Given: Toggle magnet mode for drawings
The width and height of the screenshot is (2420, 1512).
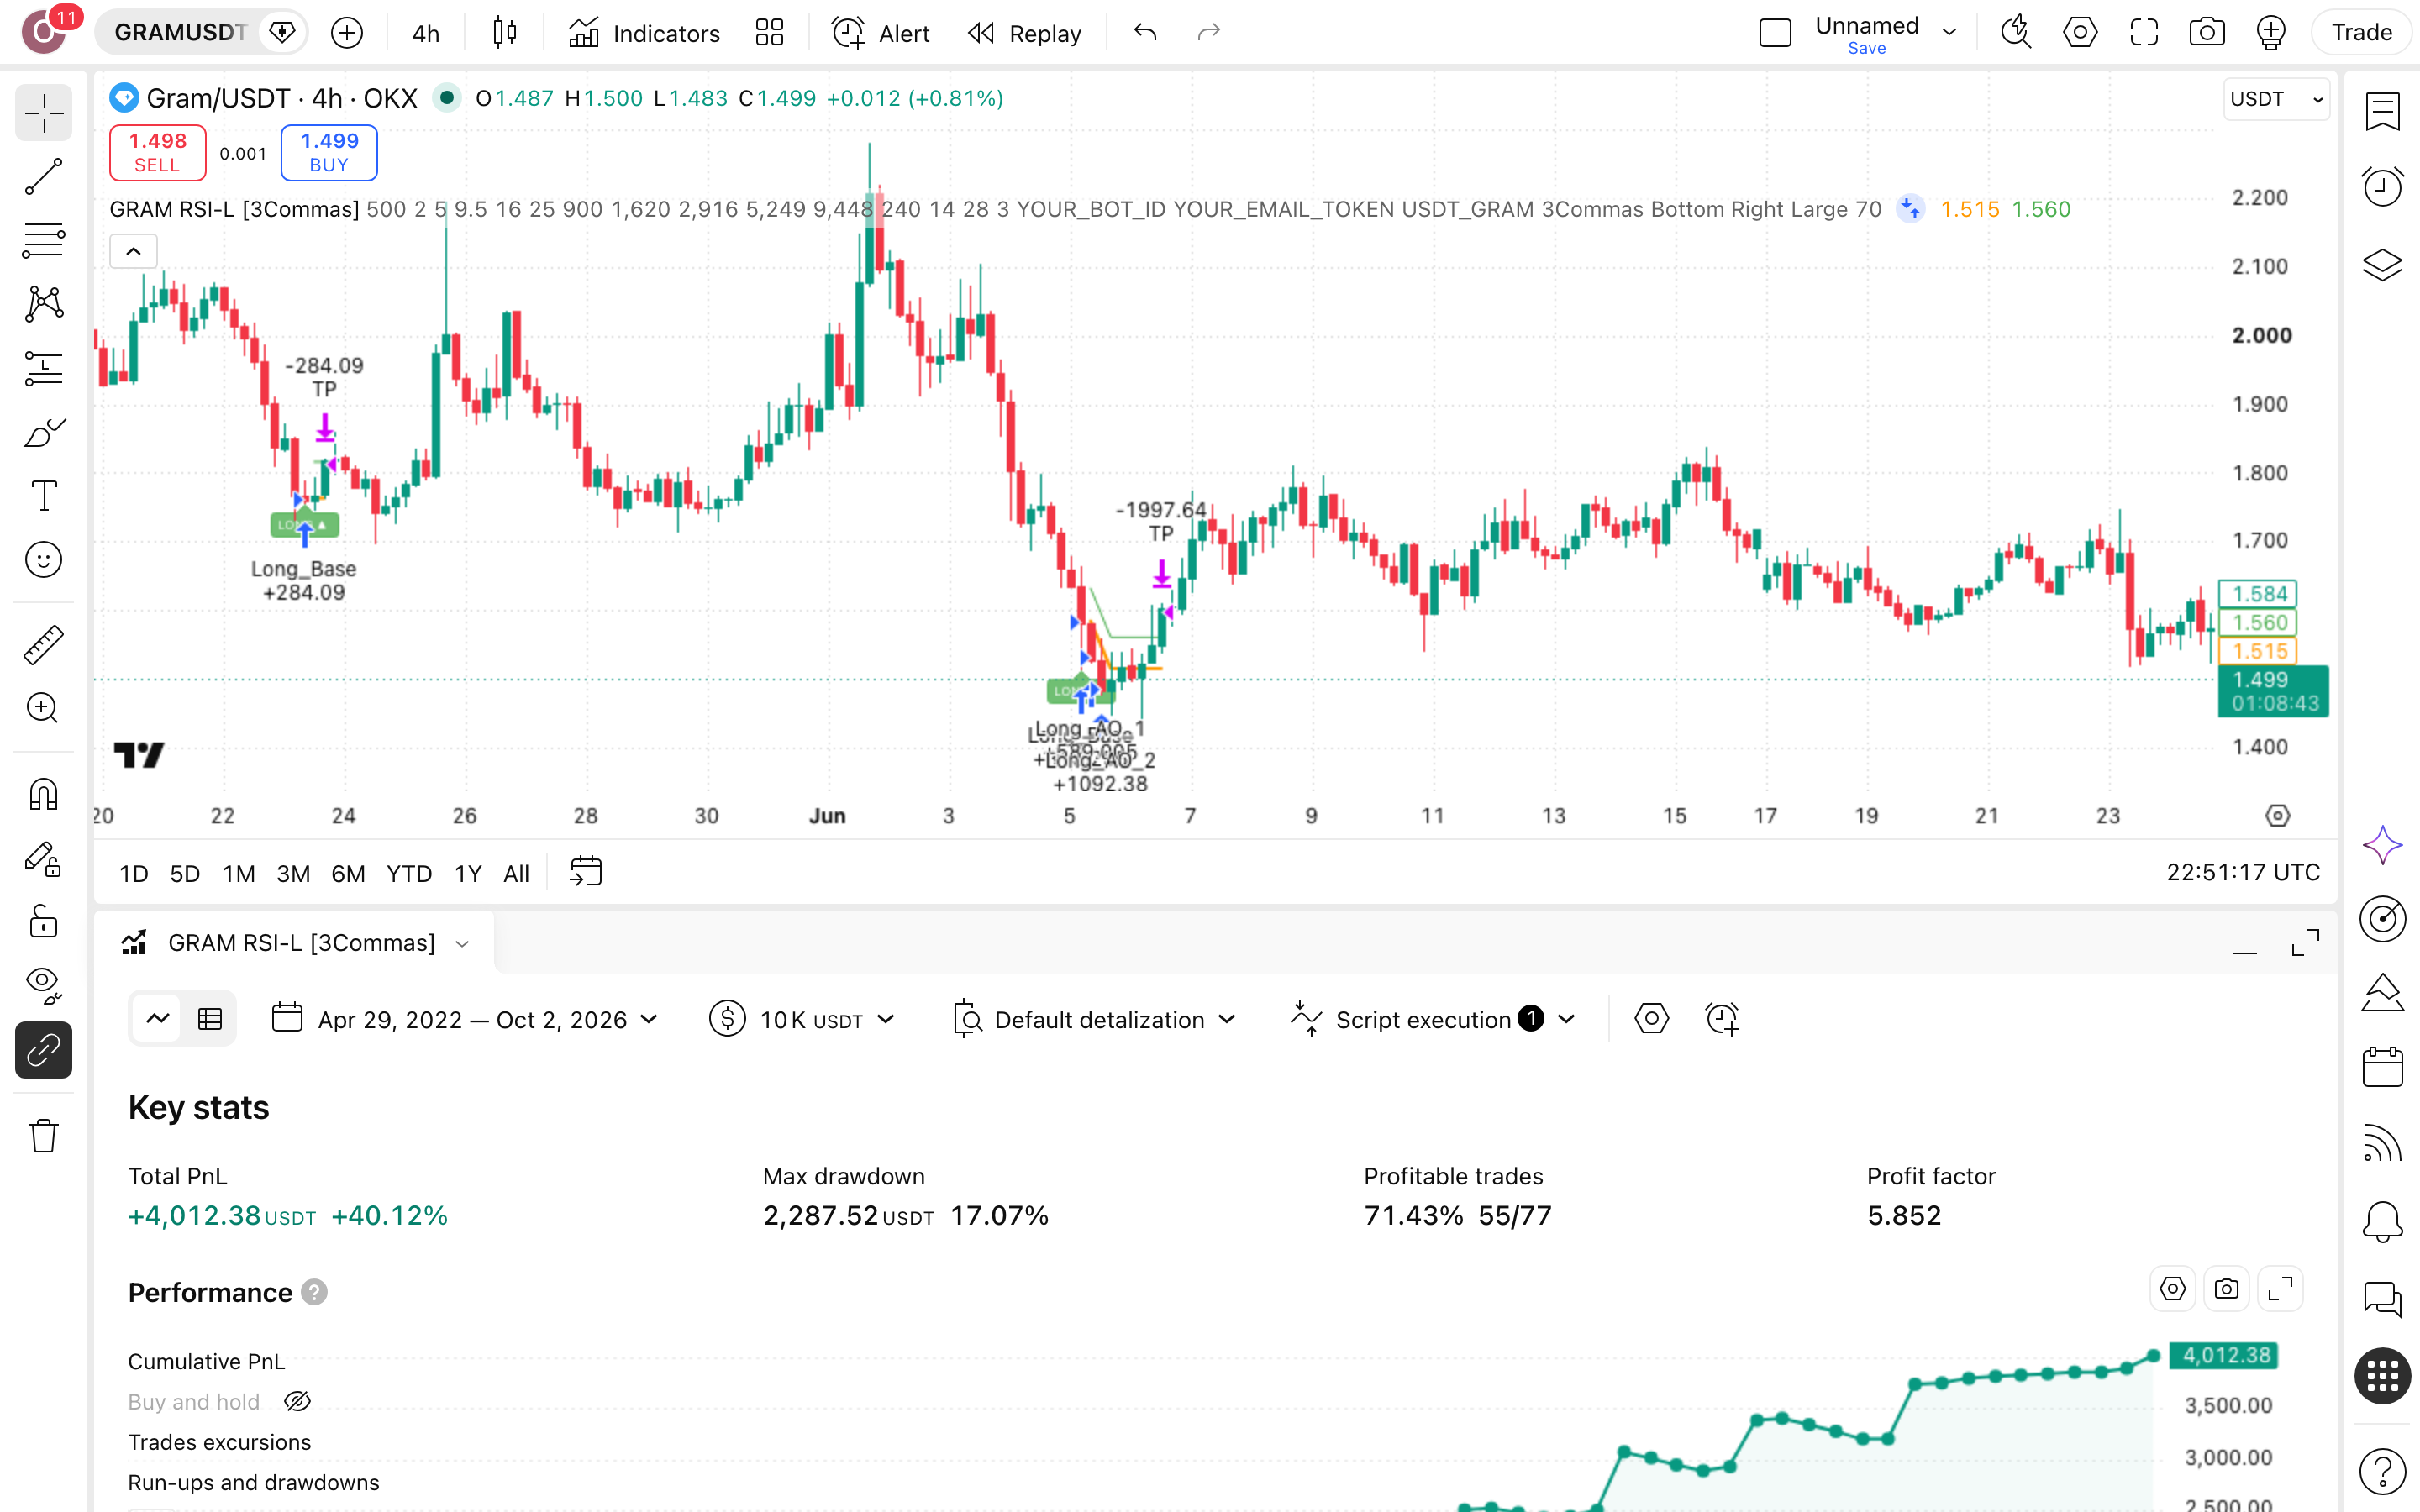Looking at the screenshot, I should tap(43, 794).
